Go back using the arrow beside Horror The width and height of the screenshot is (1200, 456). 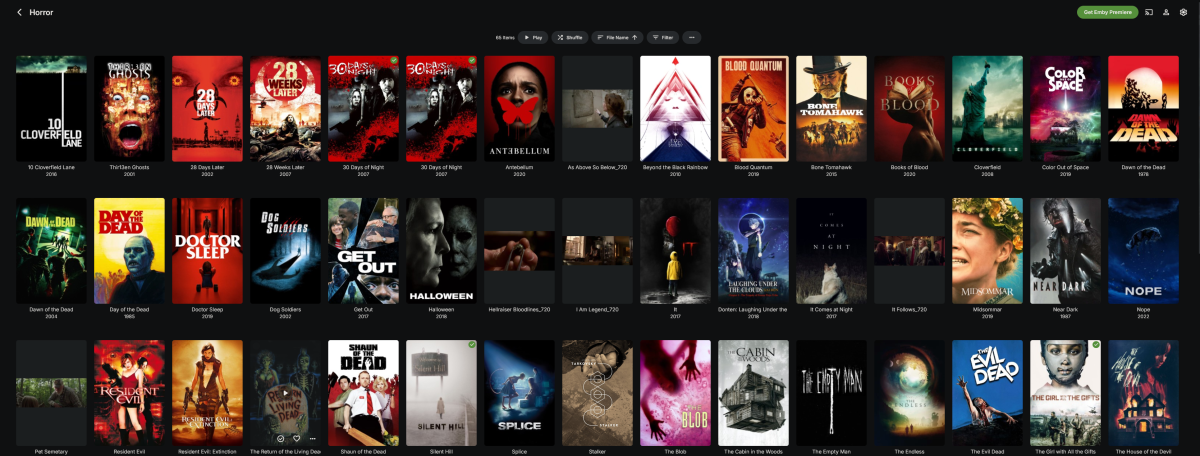19,12
